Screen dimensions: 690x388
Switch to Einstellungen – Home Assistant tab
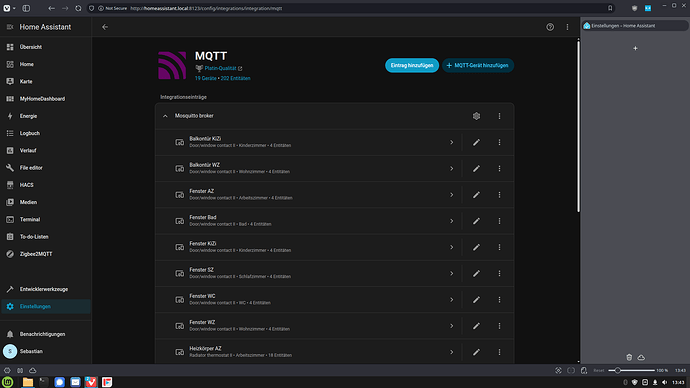coord(635,26)
